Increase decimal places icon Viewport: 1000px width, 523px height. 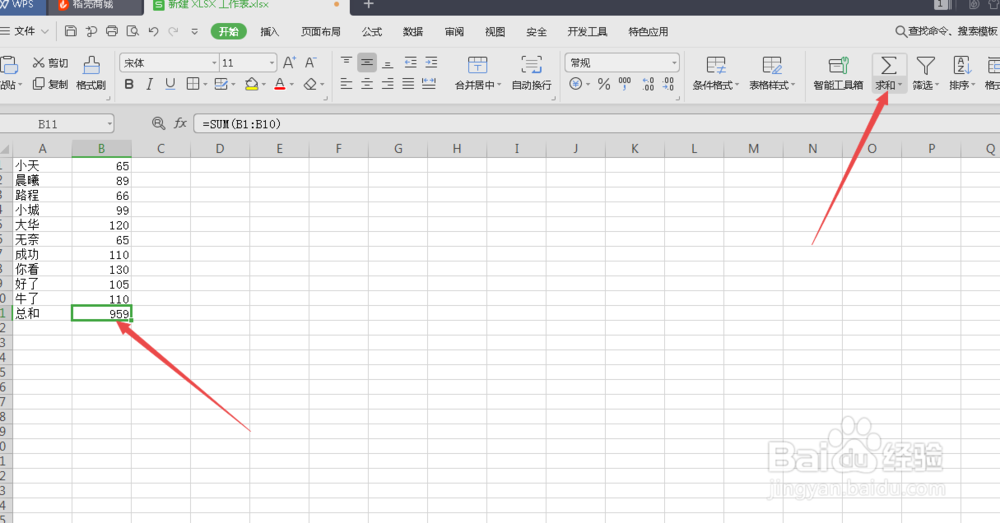click(648, 84)
